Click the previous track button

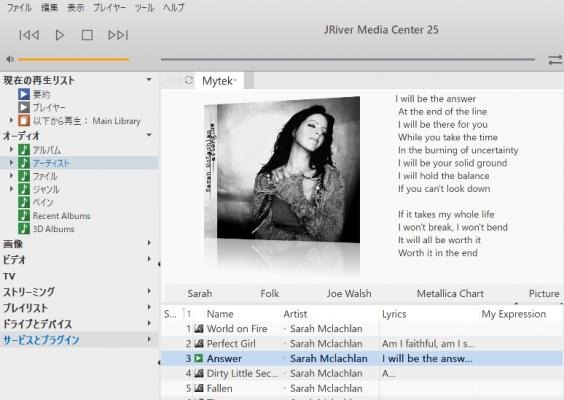pos(29,35)
